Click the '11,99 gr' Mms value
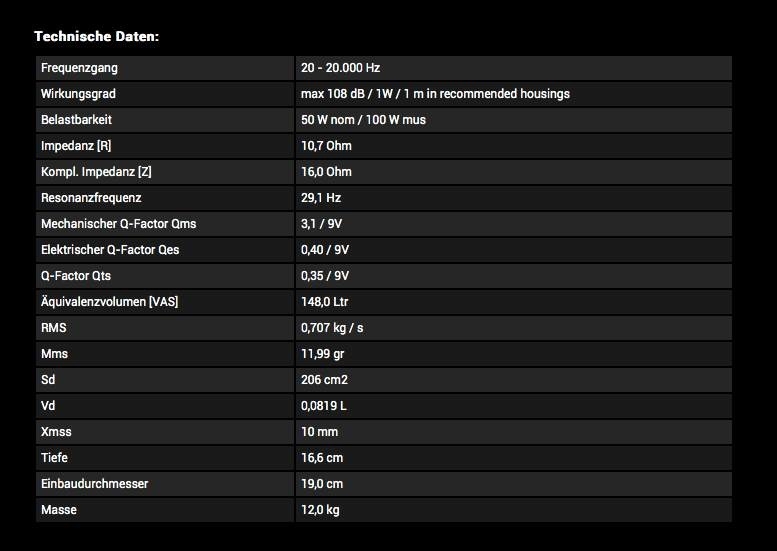The height and width of the screenshot is (551, 777). click(324, 354)
